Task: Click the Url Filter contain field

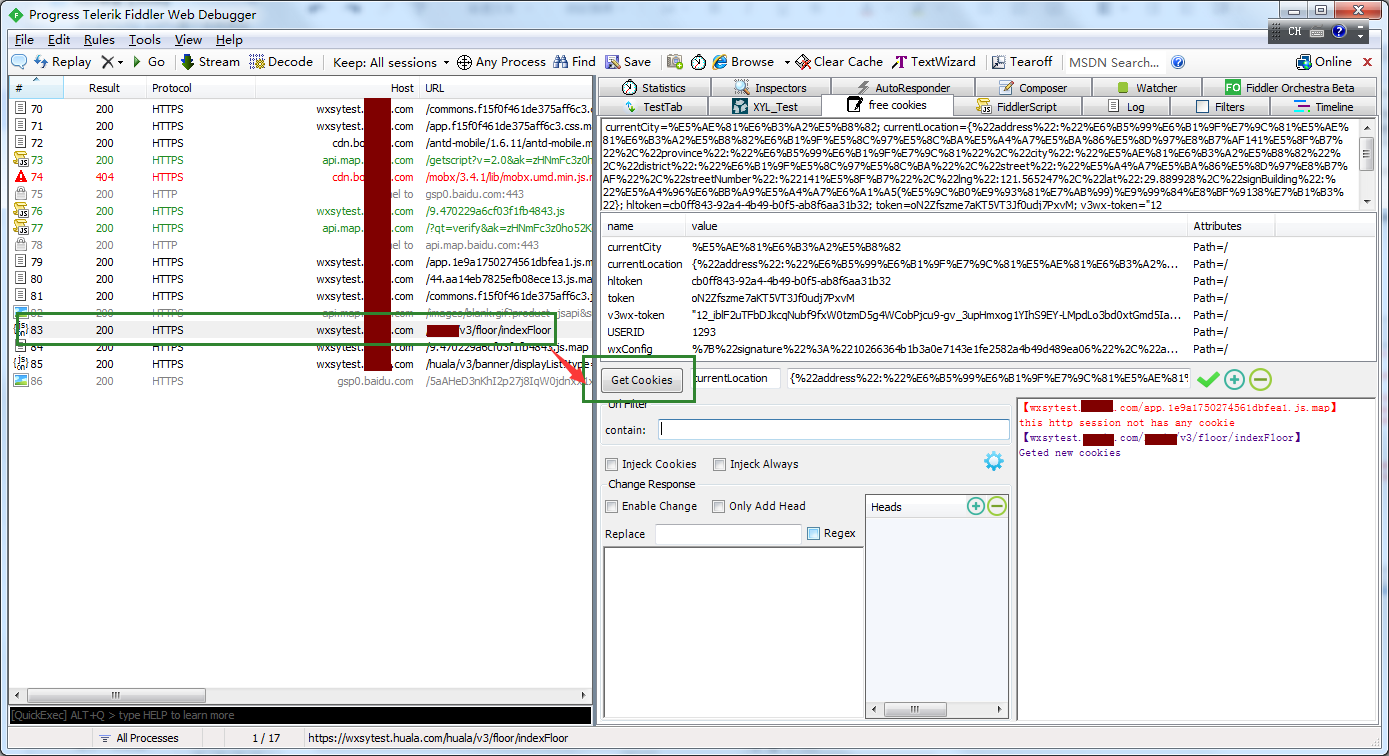Action: (834, 430)
